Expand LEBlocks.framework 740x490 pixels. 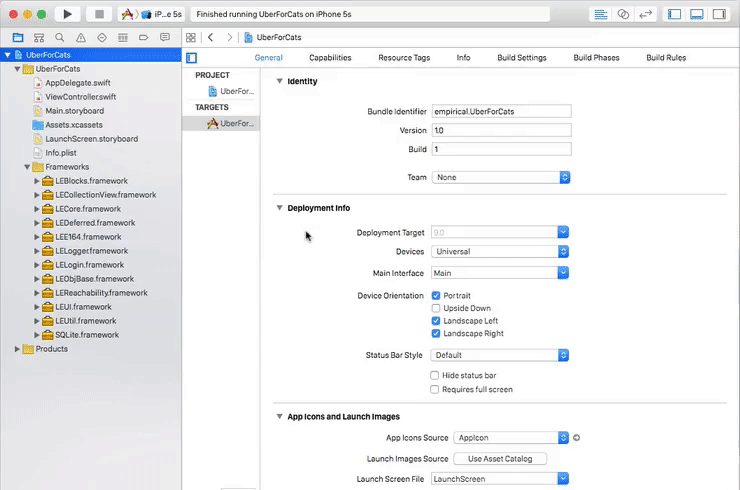37,181
